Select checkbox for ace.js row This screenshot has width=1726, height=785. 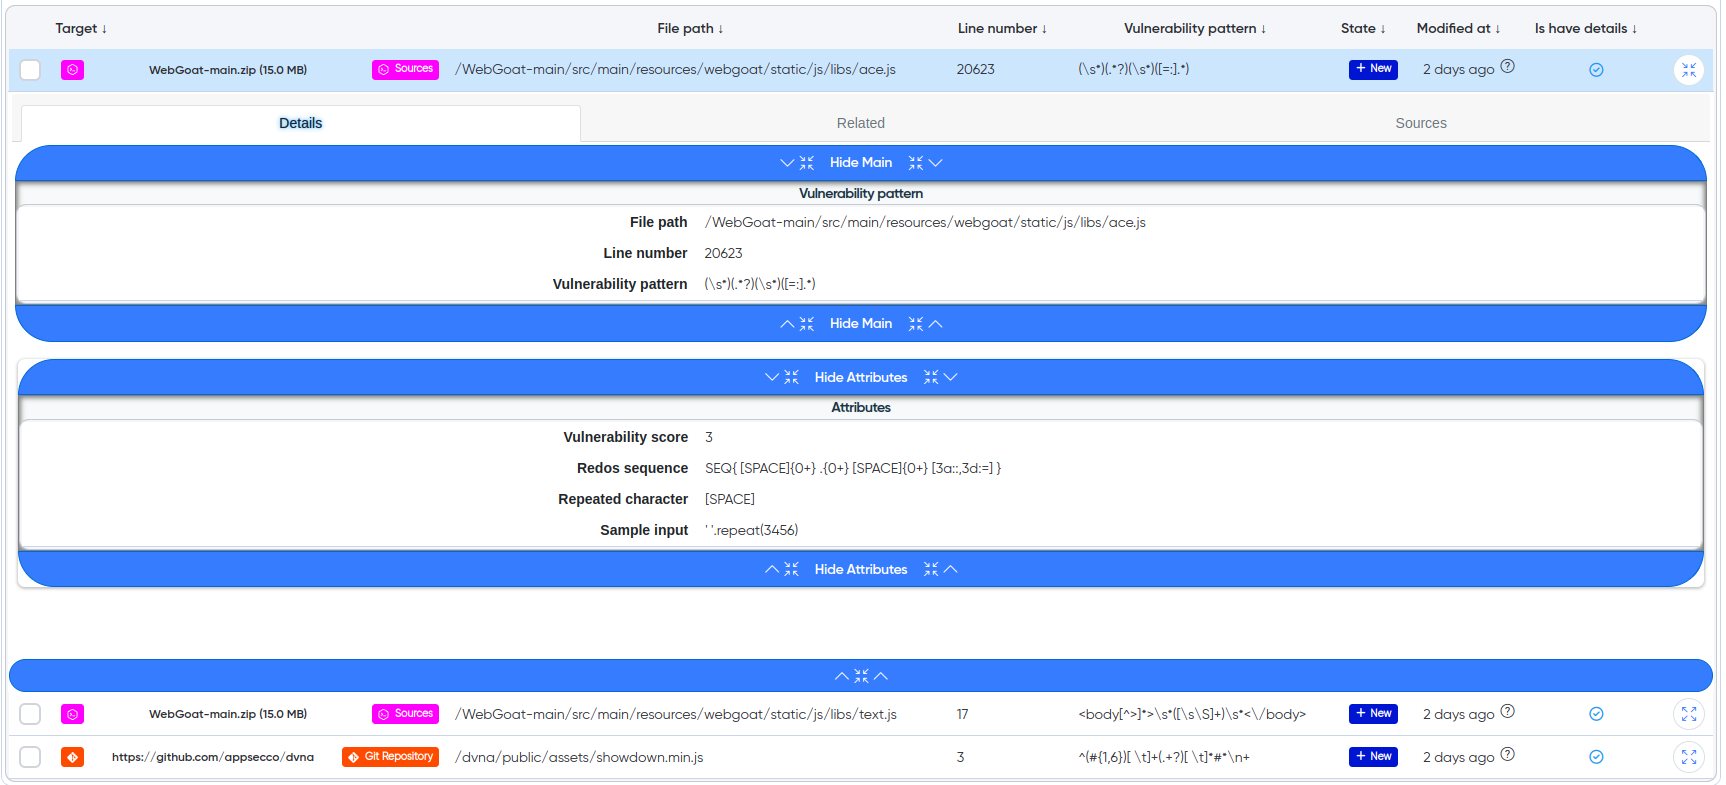point(30,70)
